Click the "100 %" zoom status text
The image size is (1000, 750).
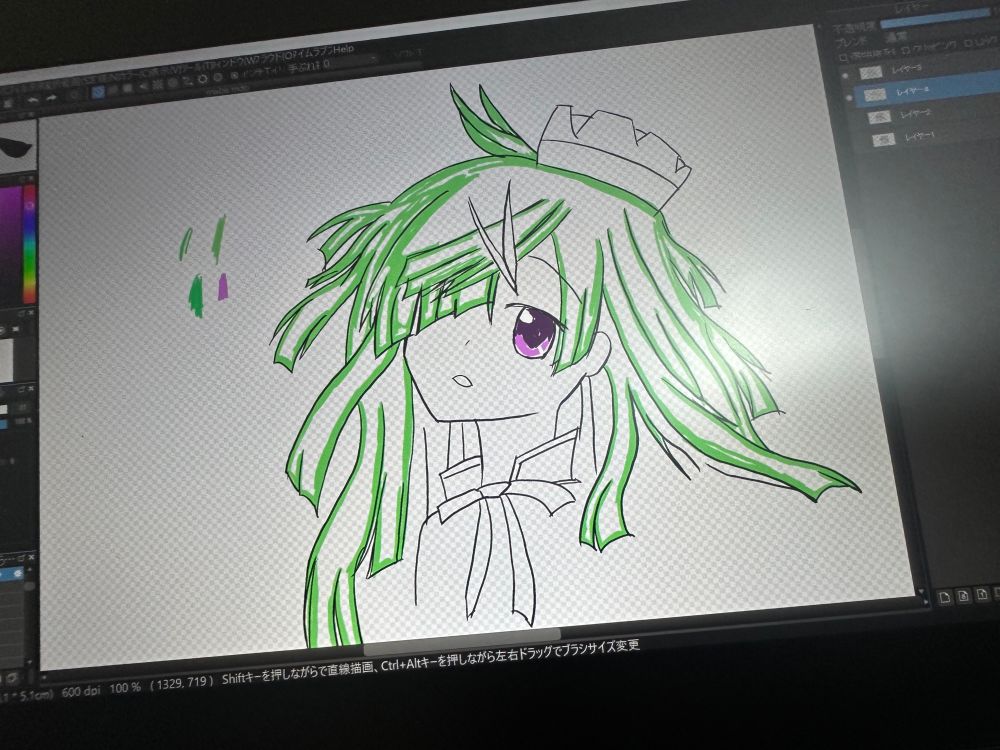(124, 688)
